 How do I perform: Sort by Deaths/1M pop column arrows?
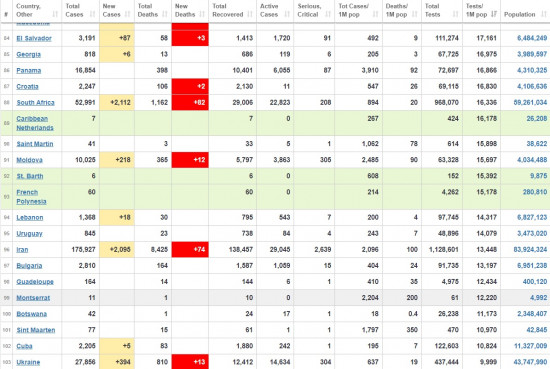click(415, 14)
